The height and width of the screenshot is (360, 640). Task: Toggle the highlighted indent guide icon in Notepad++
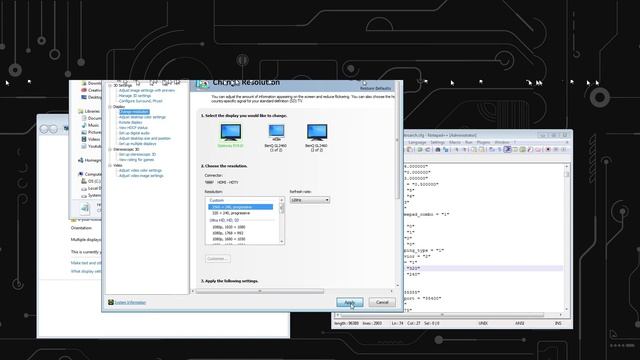point(507,150)
